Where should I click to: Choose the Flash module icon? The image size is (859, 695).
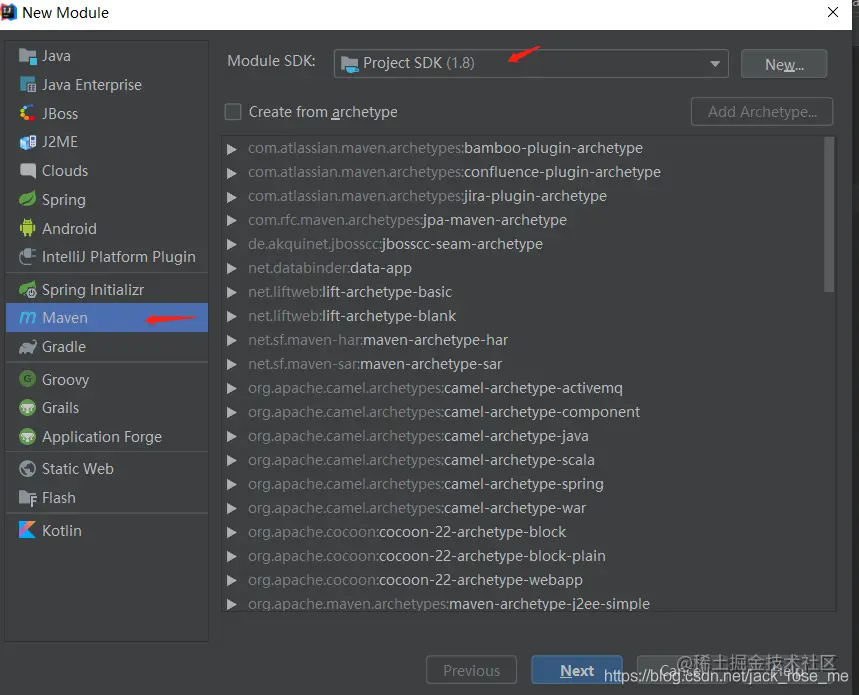(x=27, y=497)
